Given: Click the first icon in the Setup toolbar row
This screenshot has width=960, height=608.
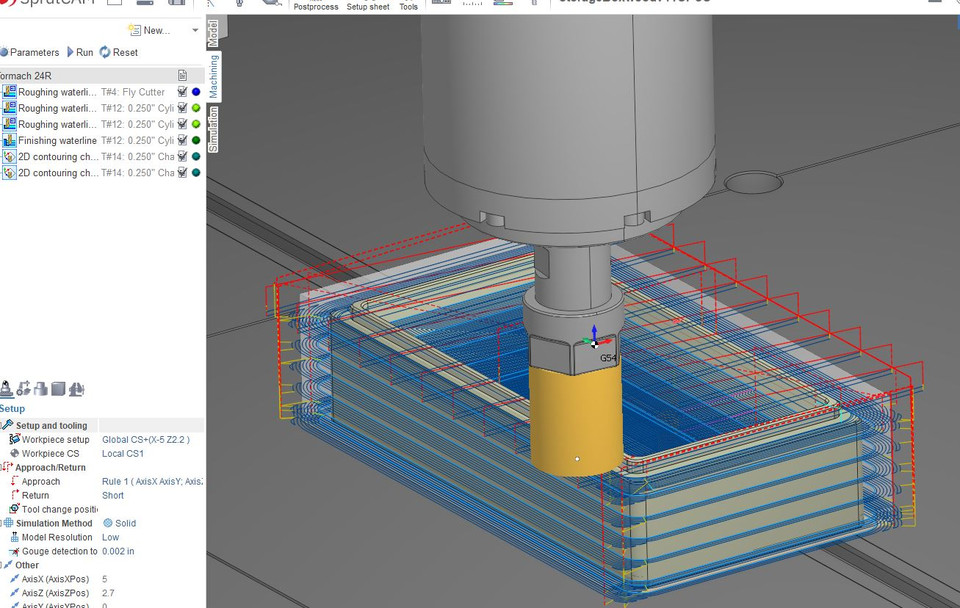Looking at the screenshot, I should (5, 389).
